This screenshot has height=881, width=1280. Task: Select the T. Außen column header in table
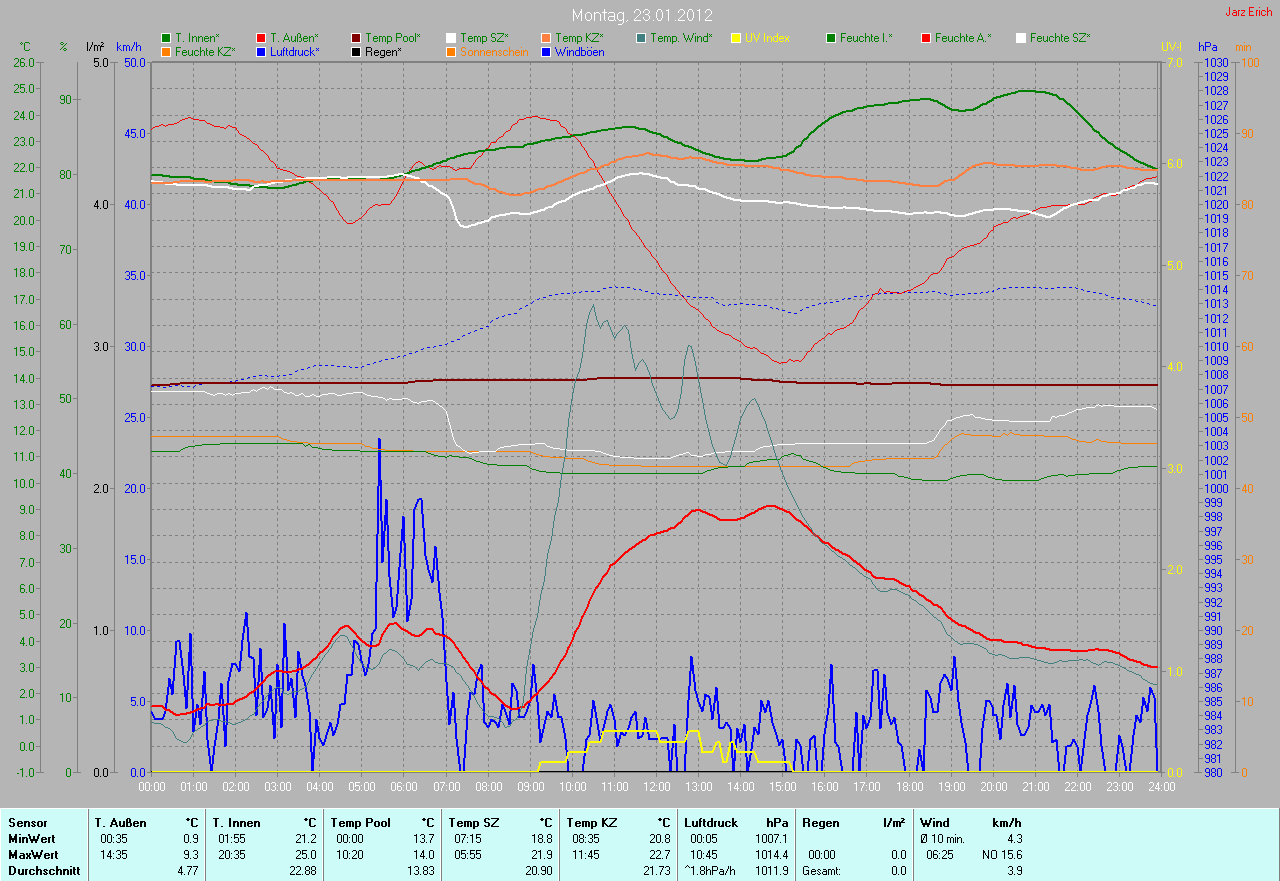(x=121, y=823)
